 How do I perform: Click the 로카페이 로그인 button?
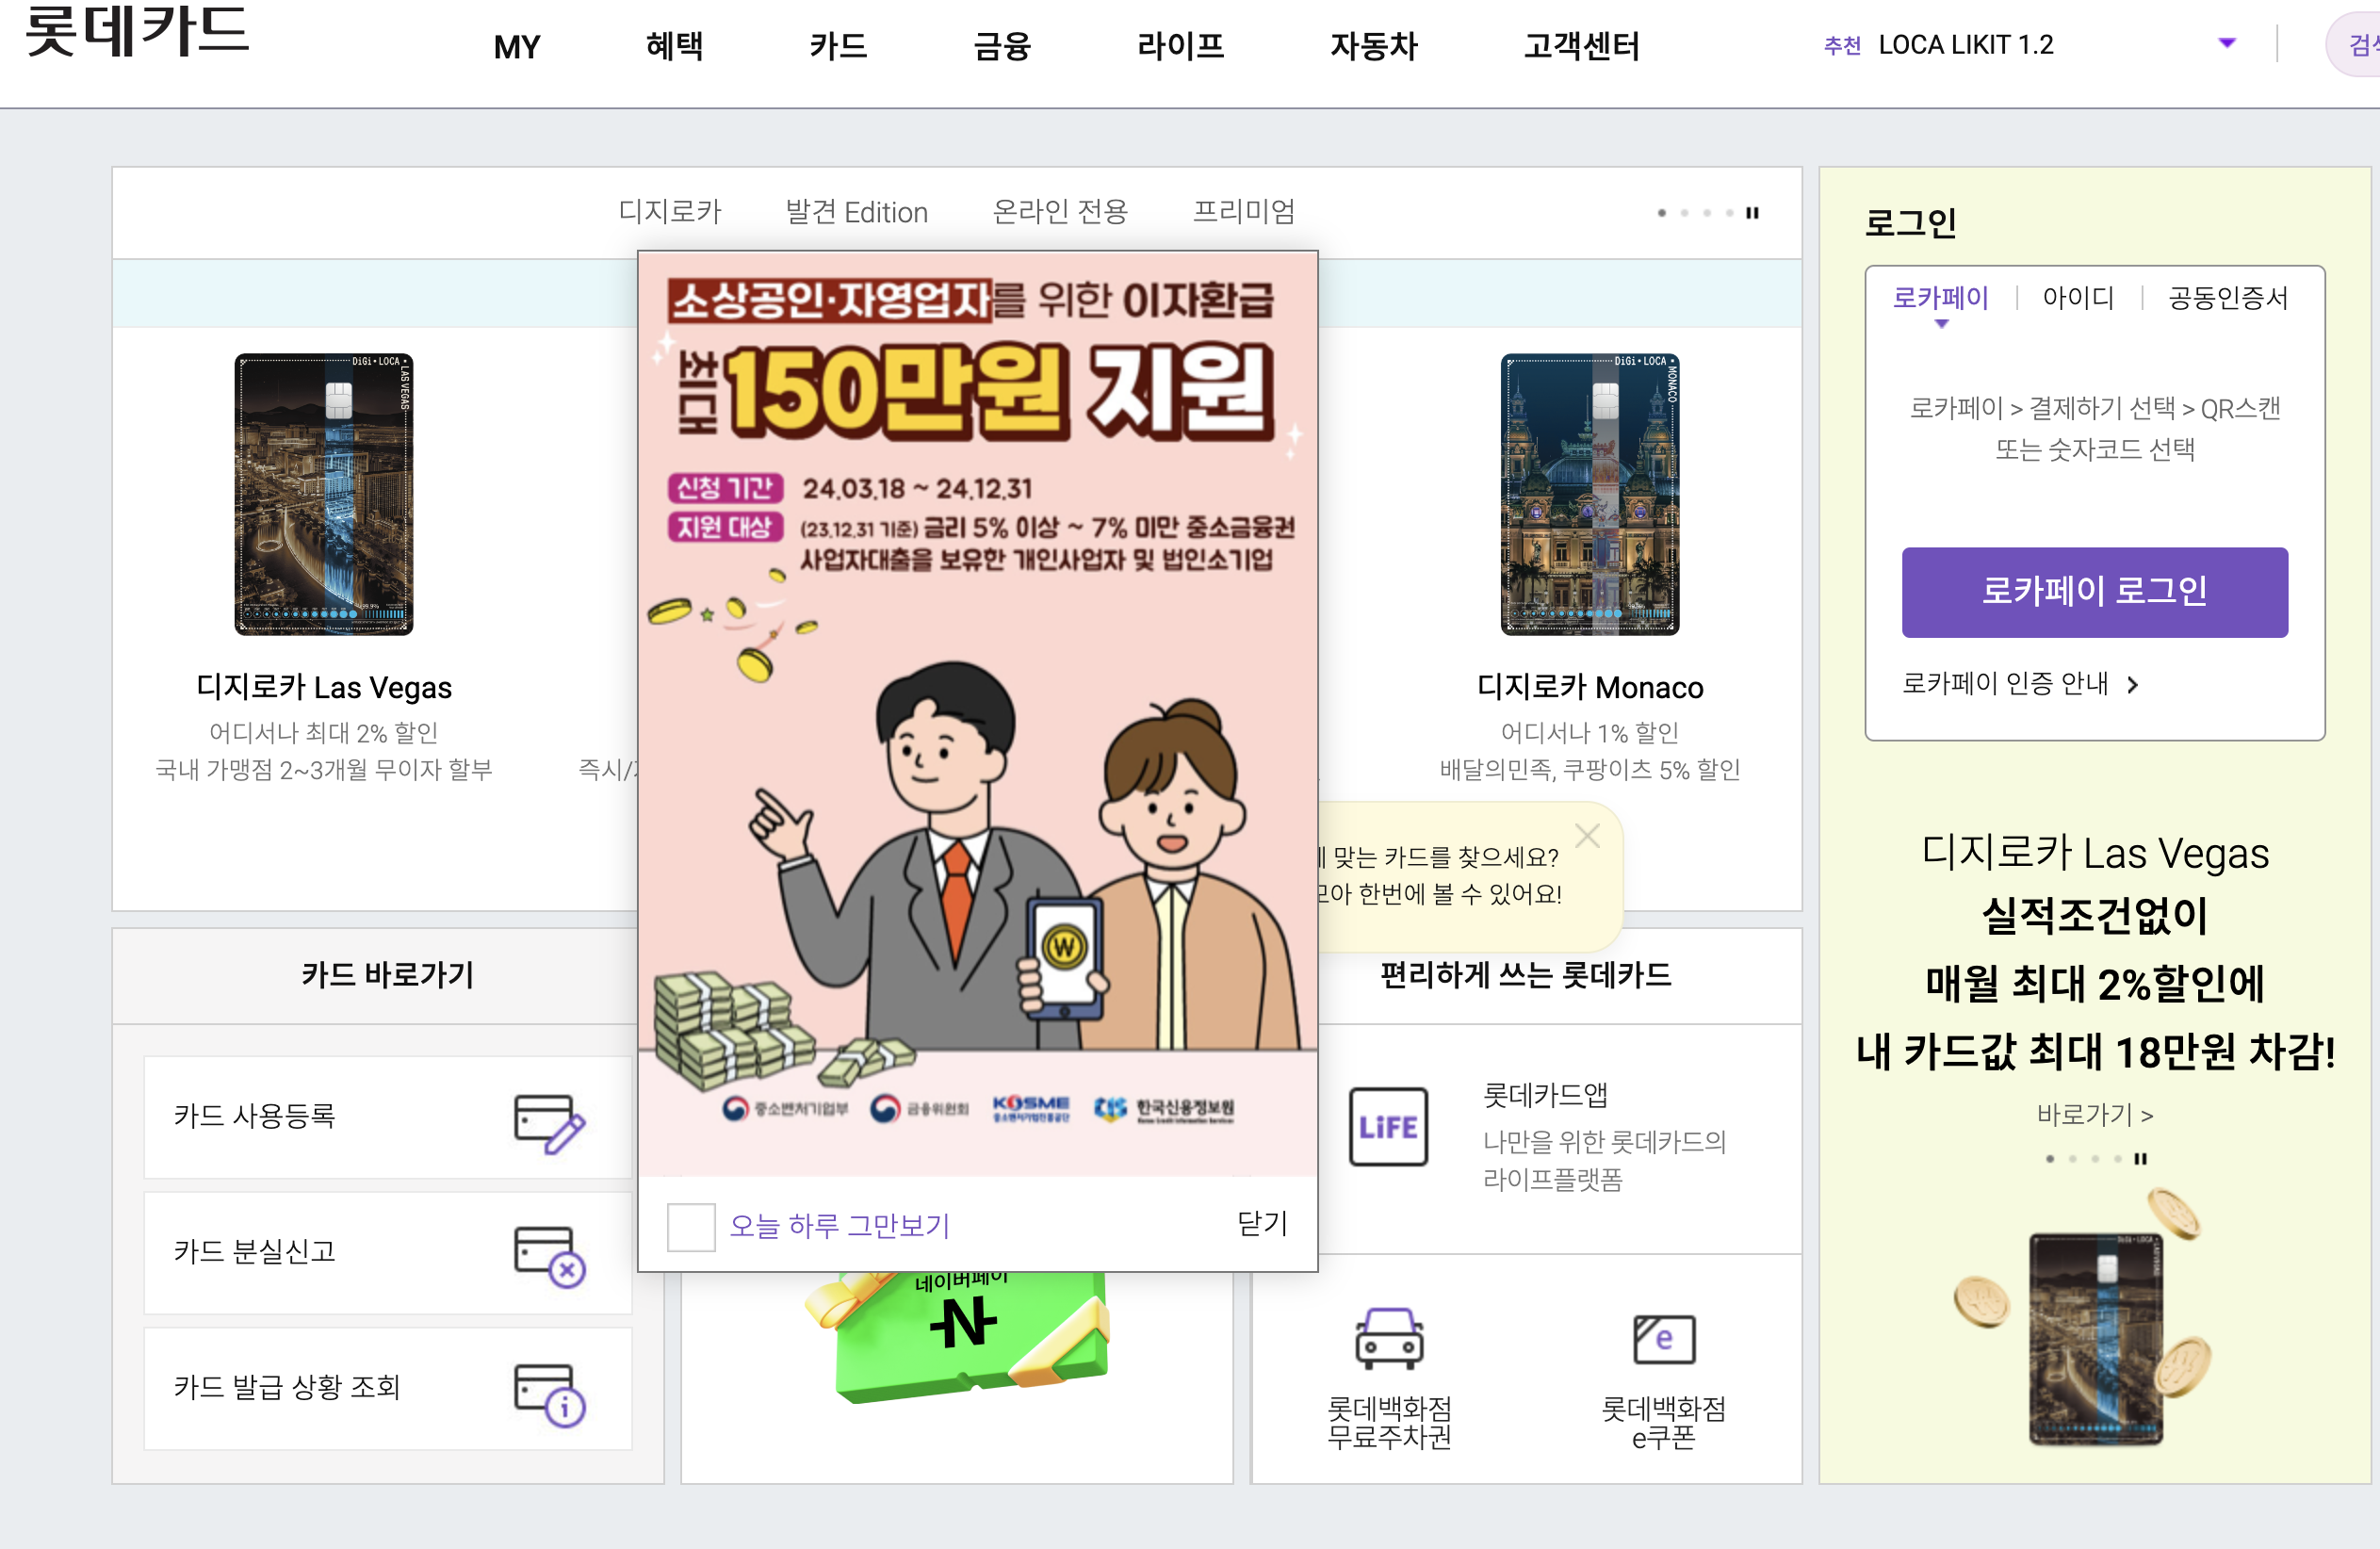coord(2095,591)
